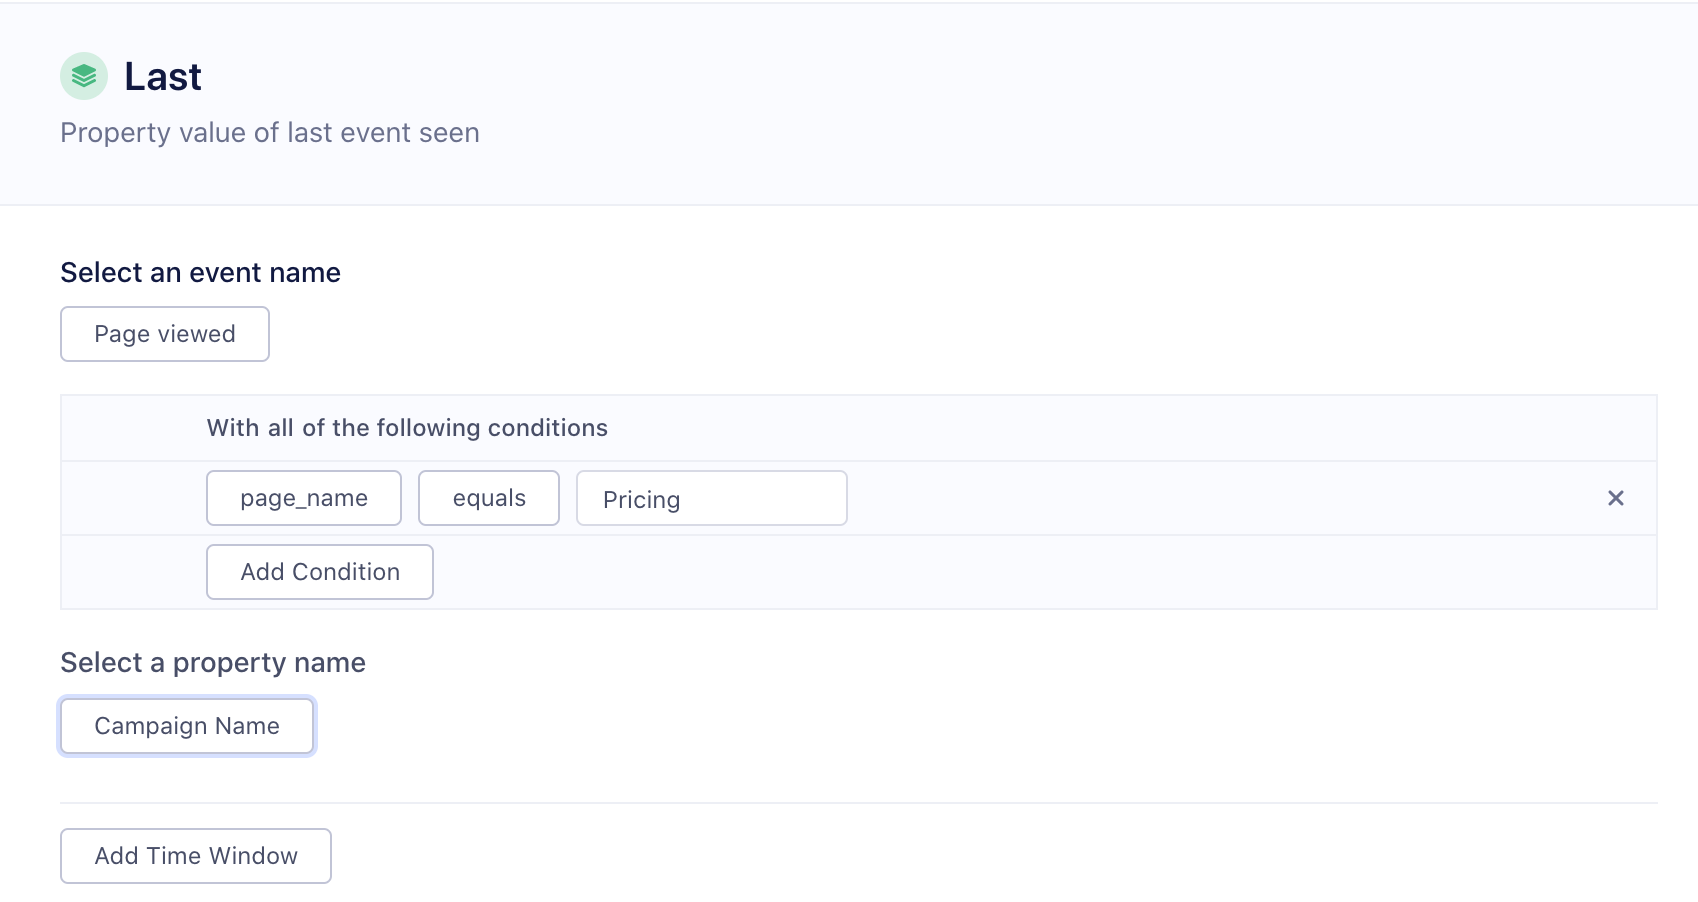Image resolution: width=1698 pixels, height=902 pixels.
Task: Click the Property value of last event seen description
Action: click(270, 133)
